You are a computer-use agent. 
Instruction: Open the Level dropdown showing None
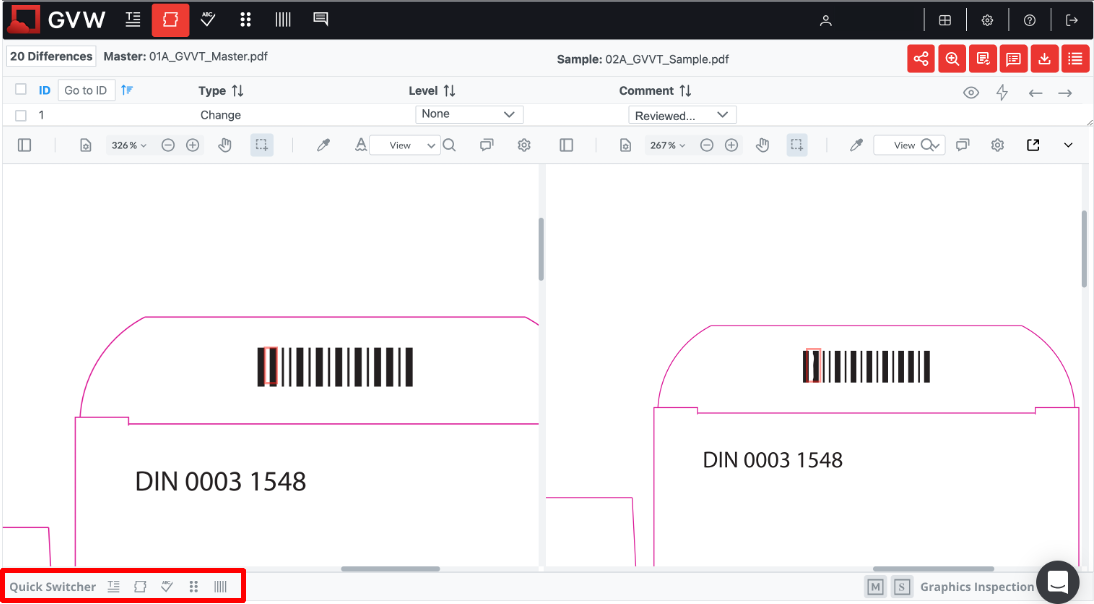[x=469, y=115]
